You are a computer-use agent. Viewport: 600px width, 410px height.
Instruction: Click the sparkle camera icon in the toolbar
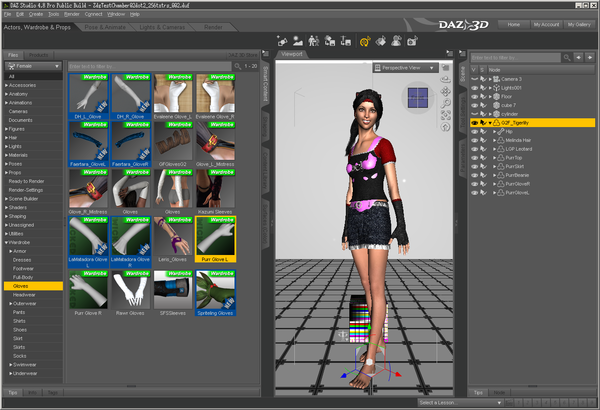tap(282, 41)
